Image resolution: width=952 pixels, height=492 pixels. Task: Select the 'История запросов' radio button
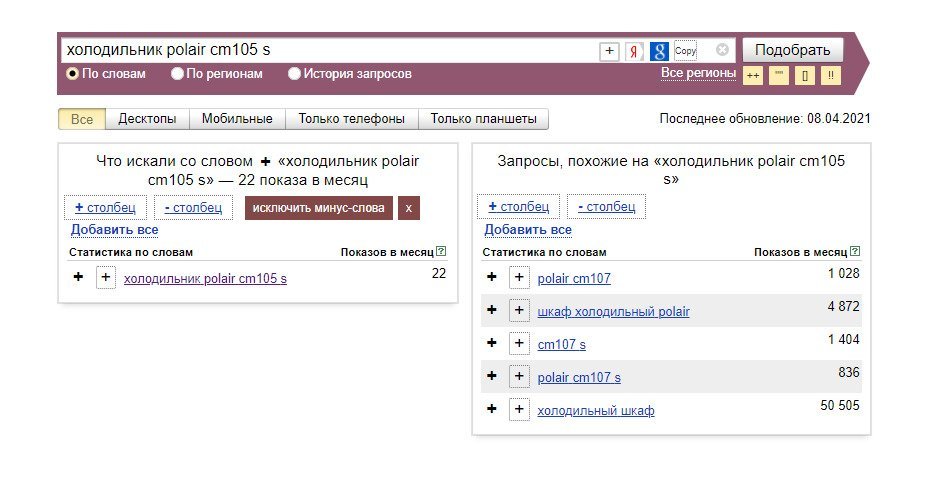[x=294, y=73]
